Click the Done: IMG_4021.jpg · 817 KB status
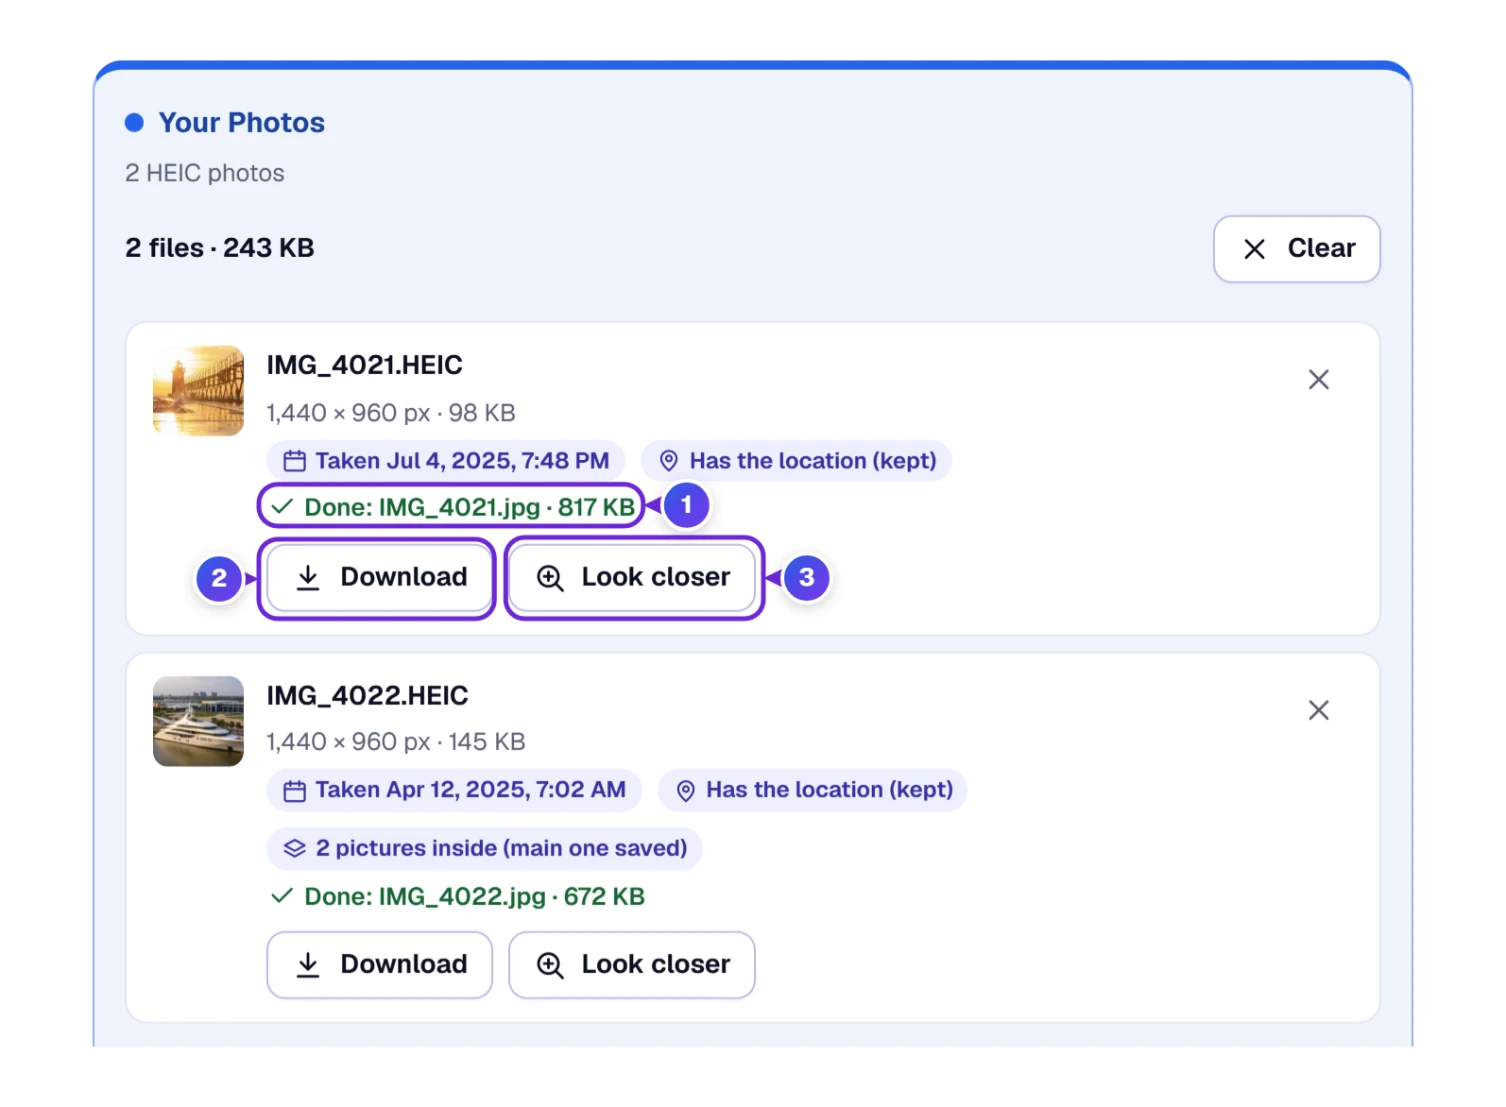Viewport: 1506px width, 1107px height. click(x=470, y=507)
